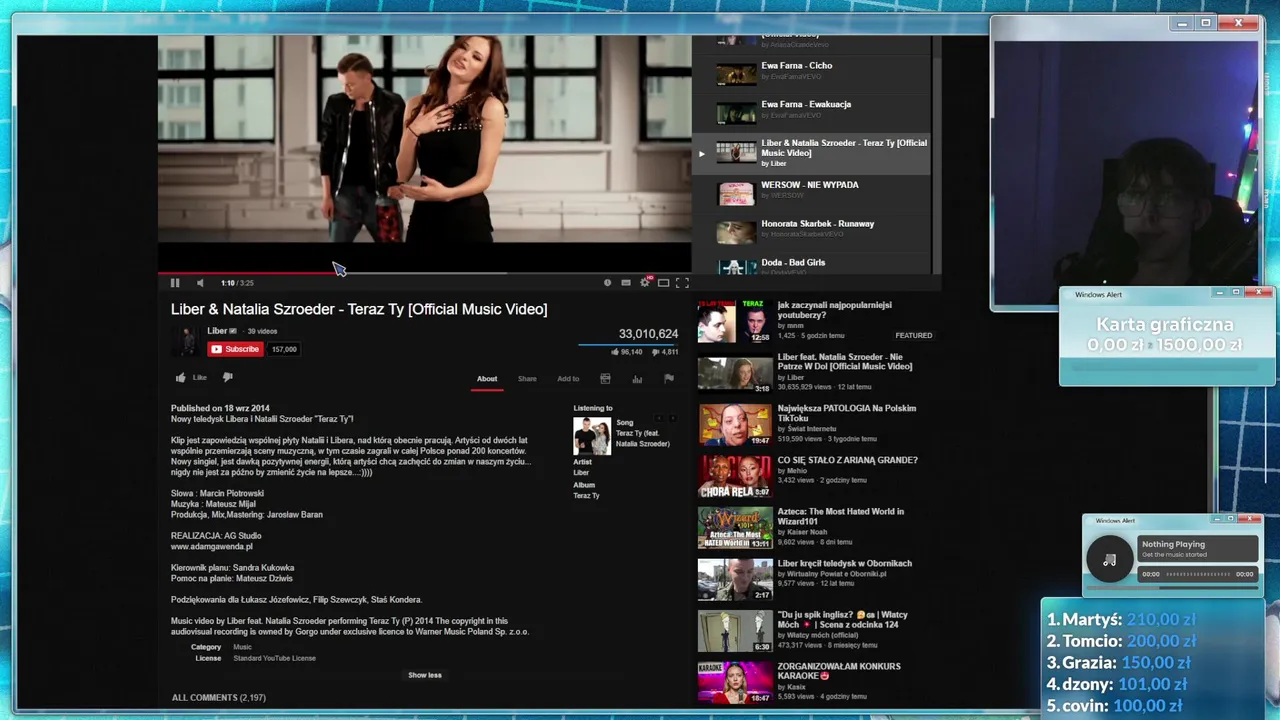Click the artist name Liber under Listening to
The image size is (1280, 720).
pos(581,473)
